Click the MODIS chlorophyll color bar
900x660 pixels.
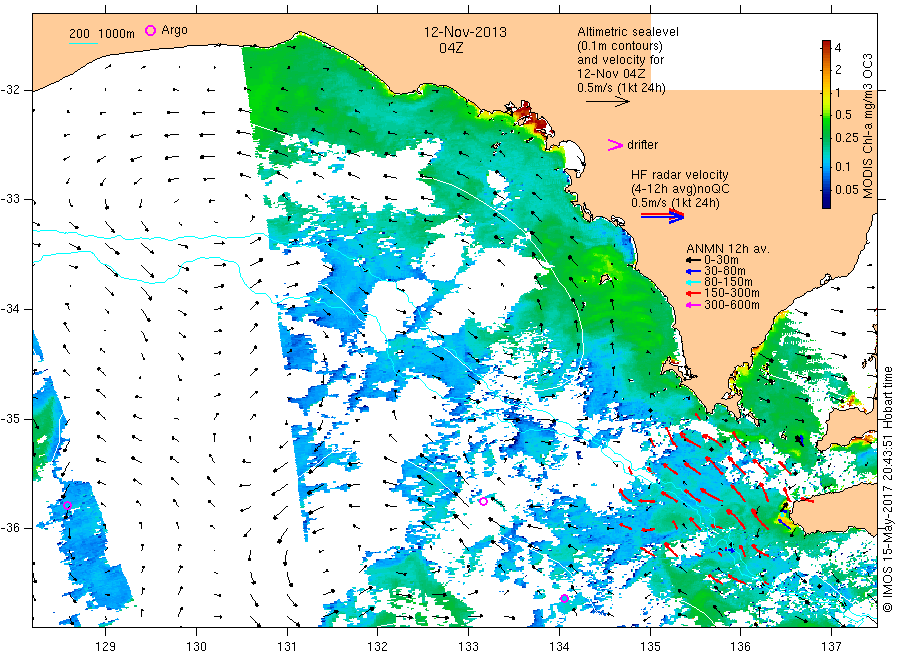point(826,124)
